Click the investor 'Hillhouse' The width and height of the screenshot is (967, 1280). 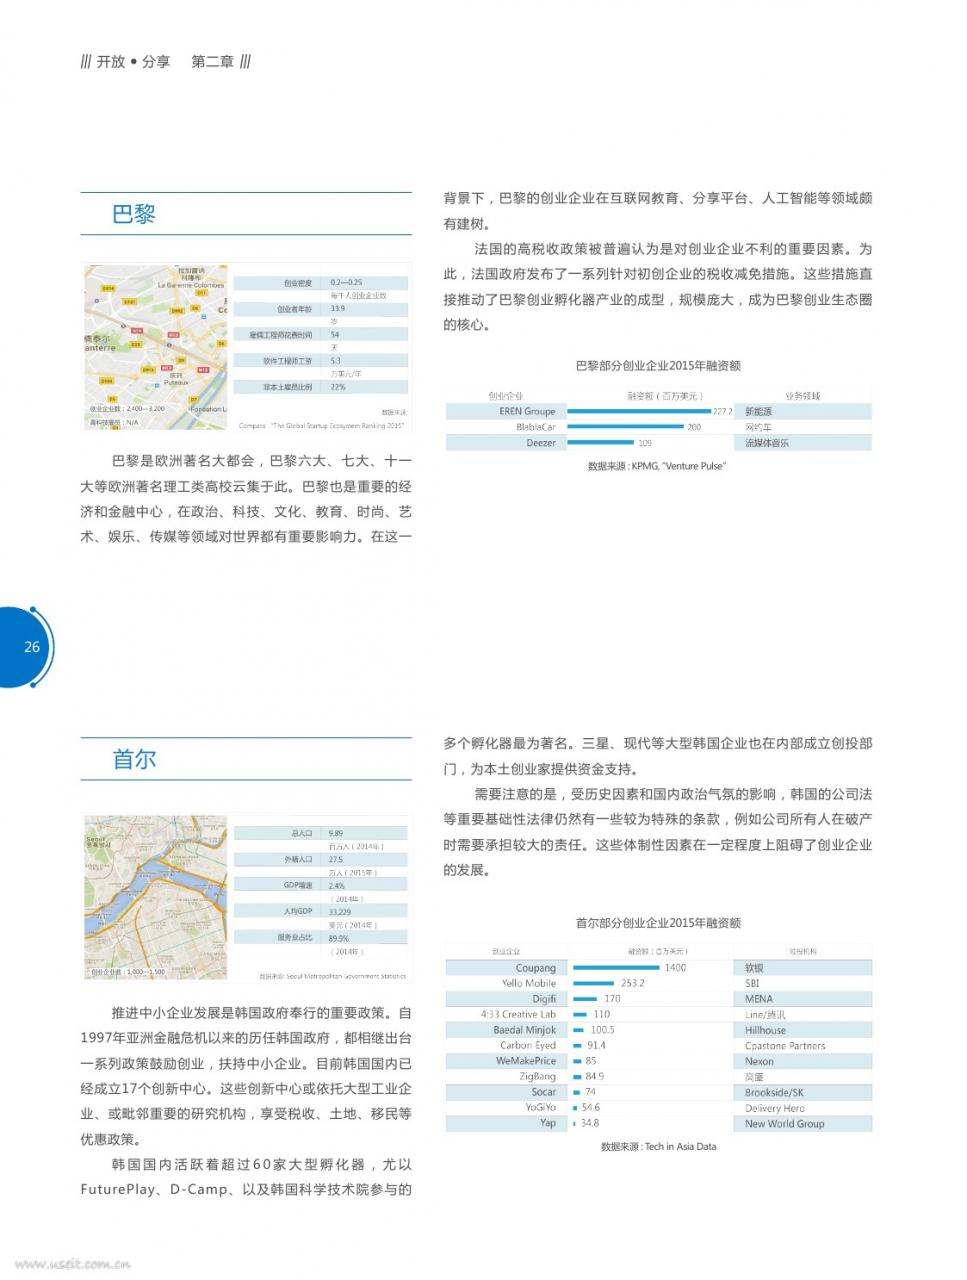(765, 1030)
